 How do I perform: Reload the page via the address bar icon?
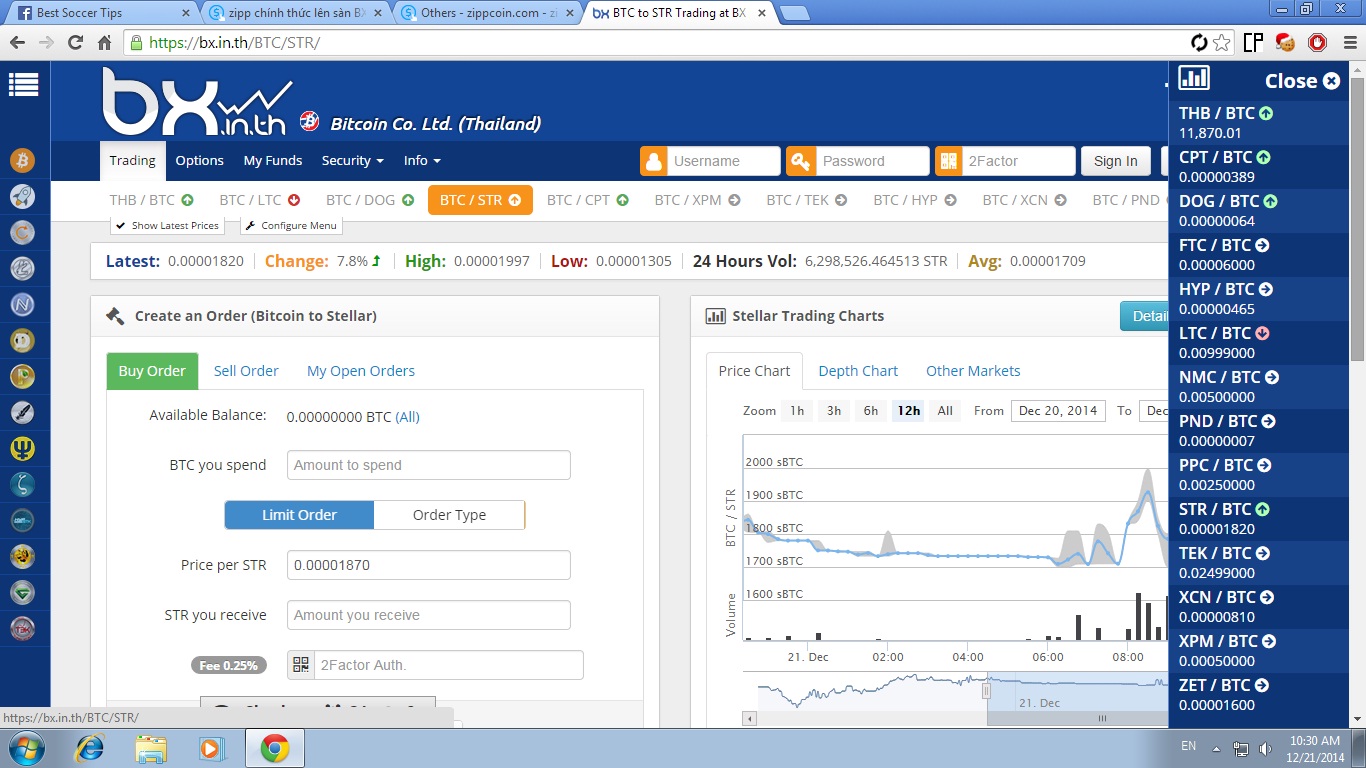[75, 43]
